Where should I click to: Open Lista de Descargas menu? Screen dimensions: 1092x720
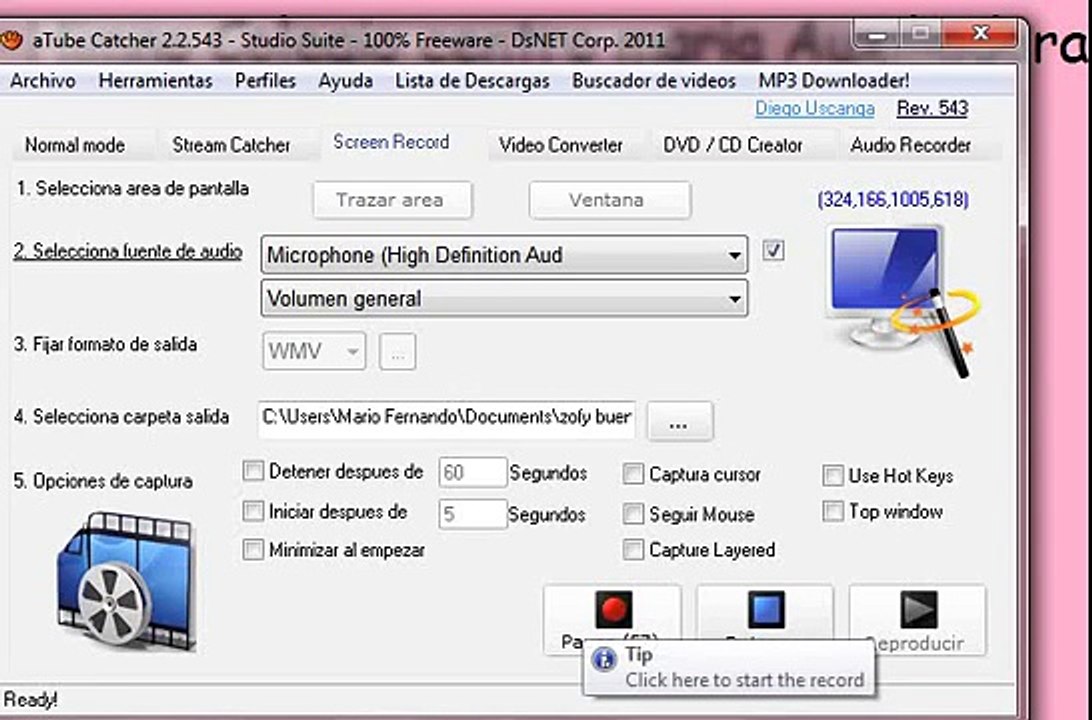472,81
